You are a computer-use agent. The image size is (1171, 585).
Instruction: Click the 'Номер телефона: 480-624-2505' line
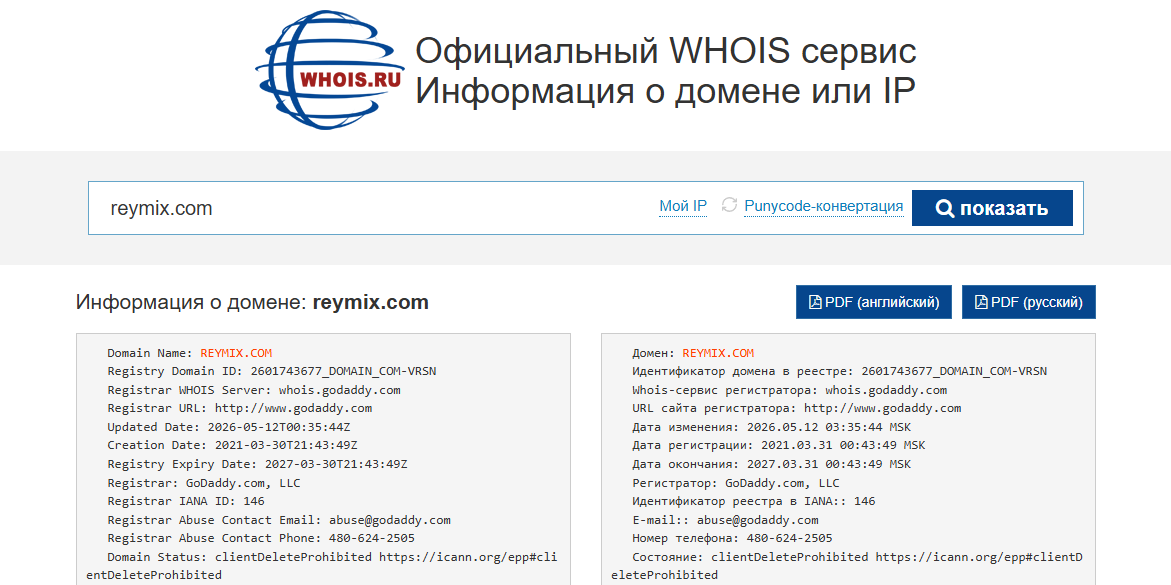(x=732, y=538)
